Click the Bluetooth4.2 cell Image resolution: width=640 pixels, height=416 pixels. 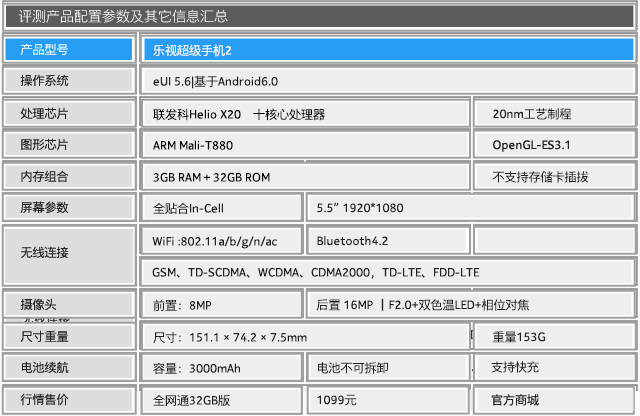click(x=387, y=241)
